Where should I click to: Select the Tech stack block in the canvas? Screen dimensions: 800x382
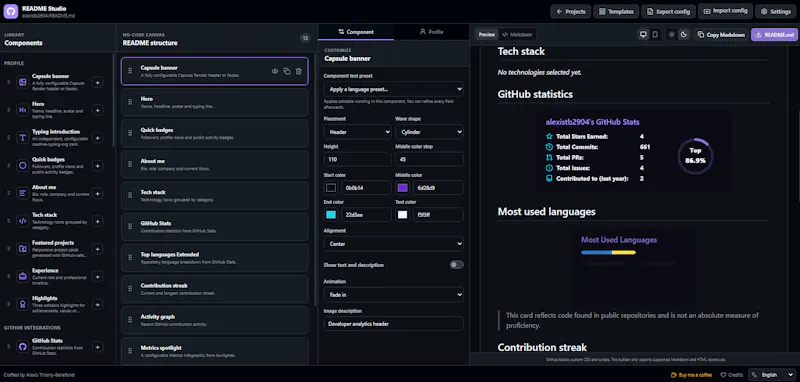pos(215,196)
